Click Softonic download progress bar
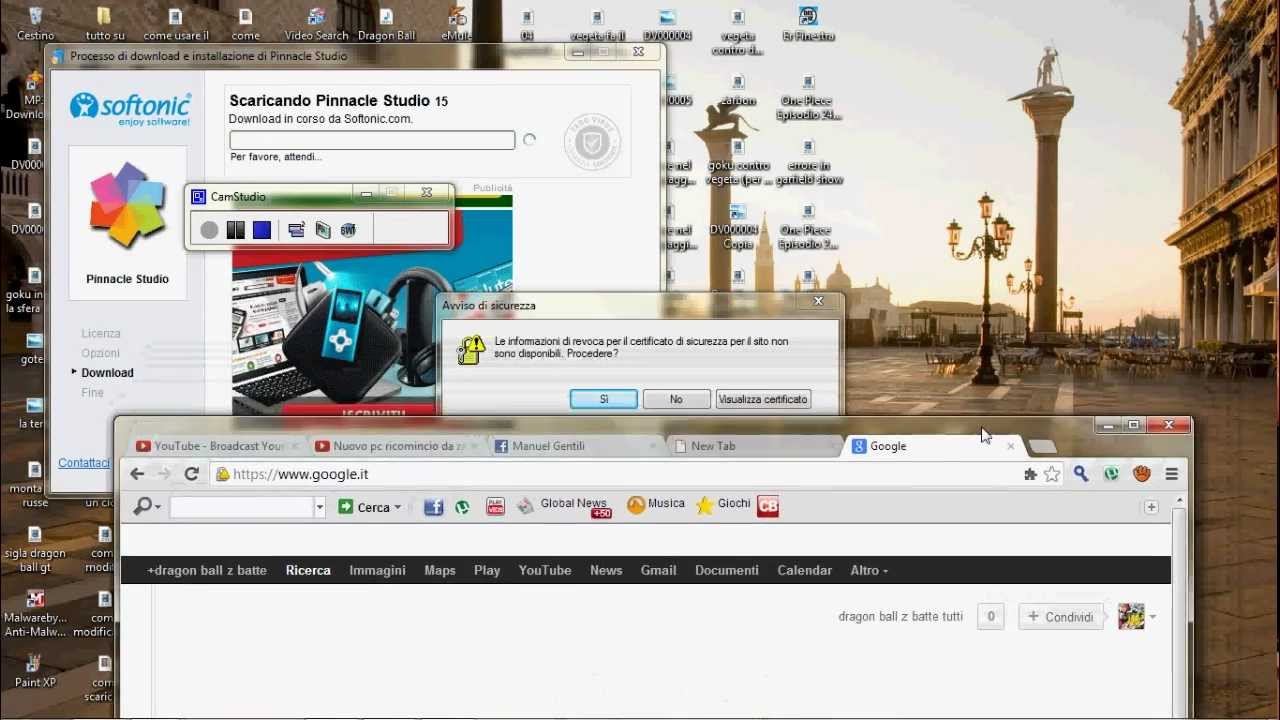 click(372, 141)
